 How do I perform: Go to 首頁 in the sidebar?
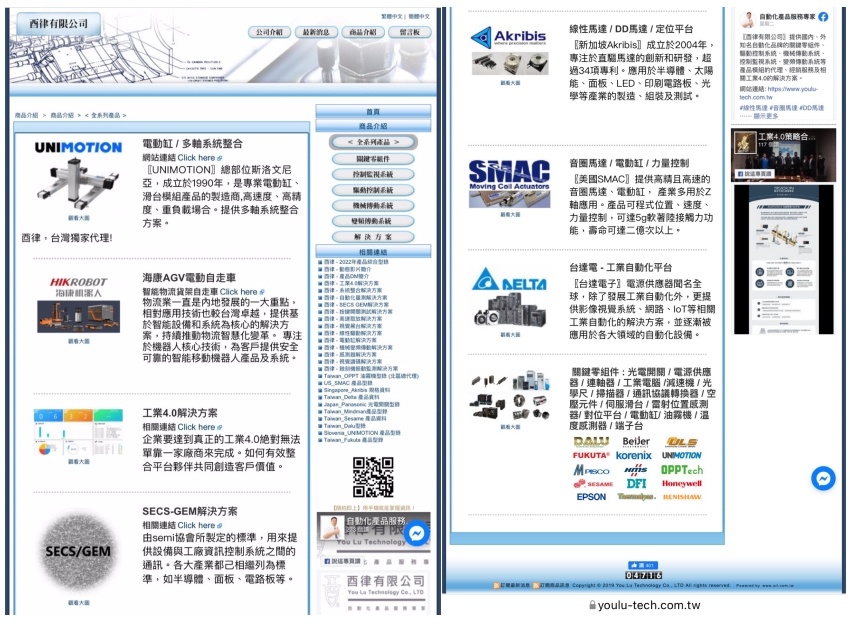[373, 112]
